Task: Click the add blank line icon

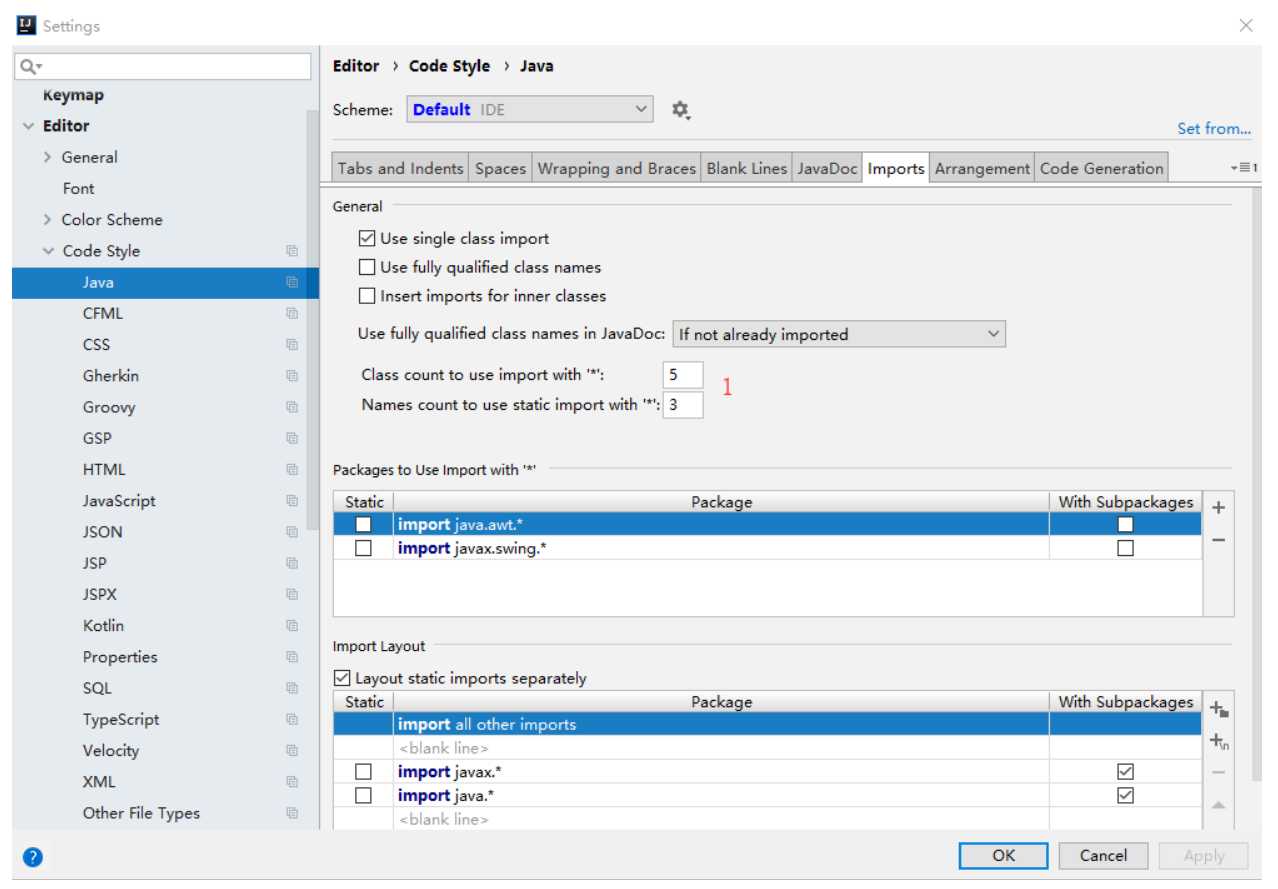Action: click(1218, 741)
